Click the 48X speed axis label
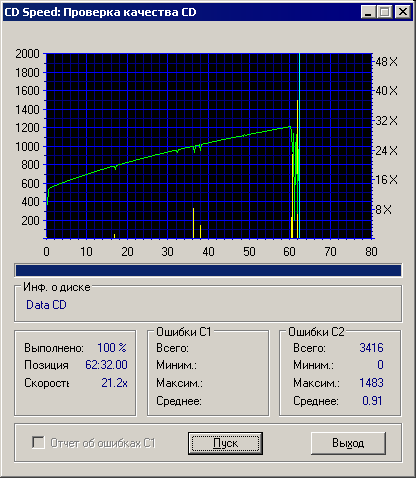 [387, 62]
